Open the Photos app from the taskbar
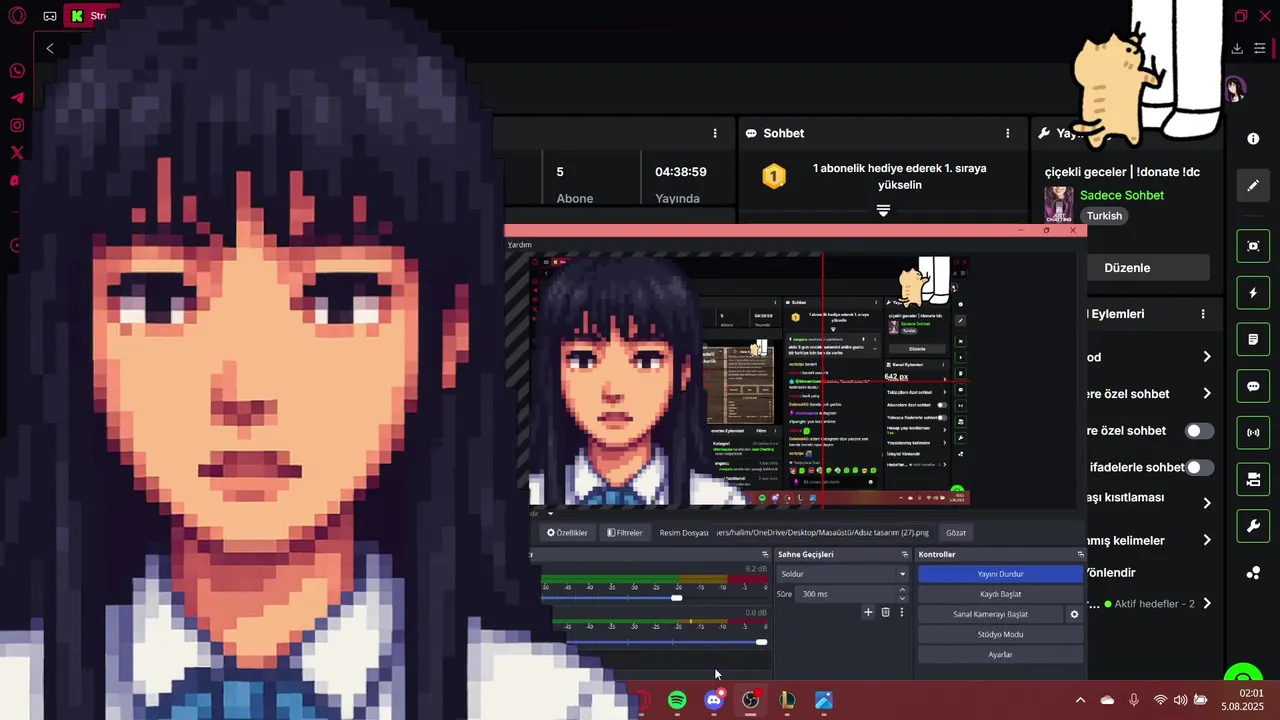 tap(824, 700)
